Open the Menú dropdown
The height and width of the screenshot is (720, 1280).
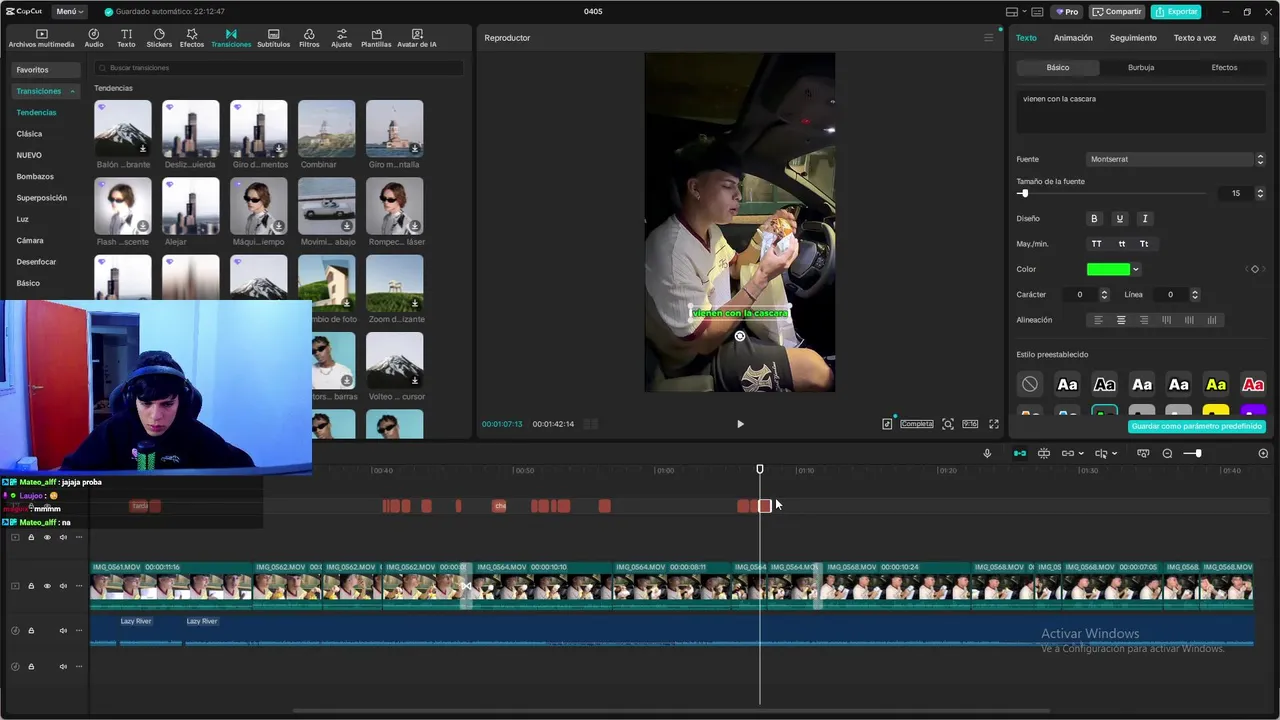point(69,12)
